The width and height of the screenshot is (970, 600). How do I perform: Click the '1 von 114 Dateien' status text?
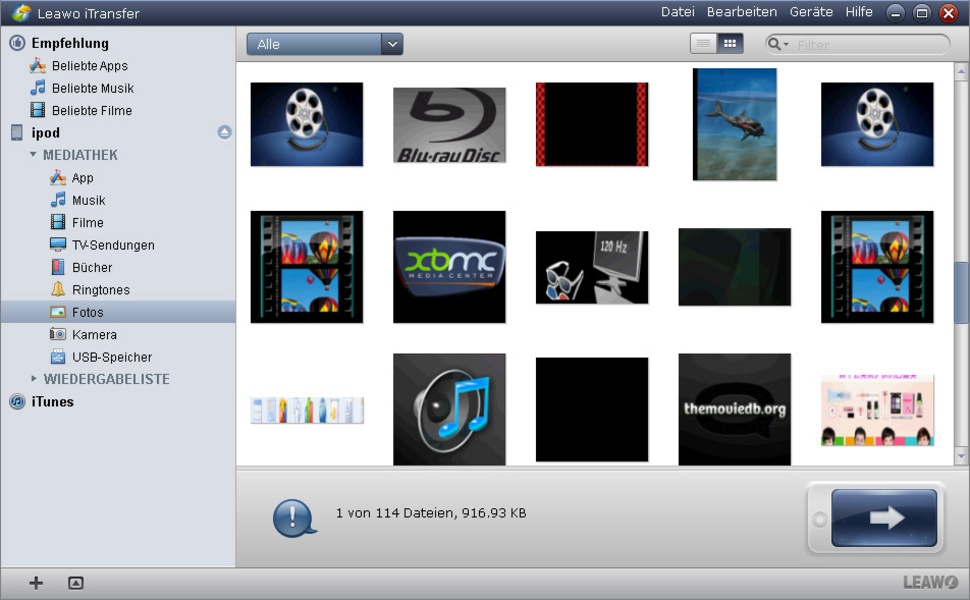(431, 513)
